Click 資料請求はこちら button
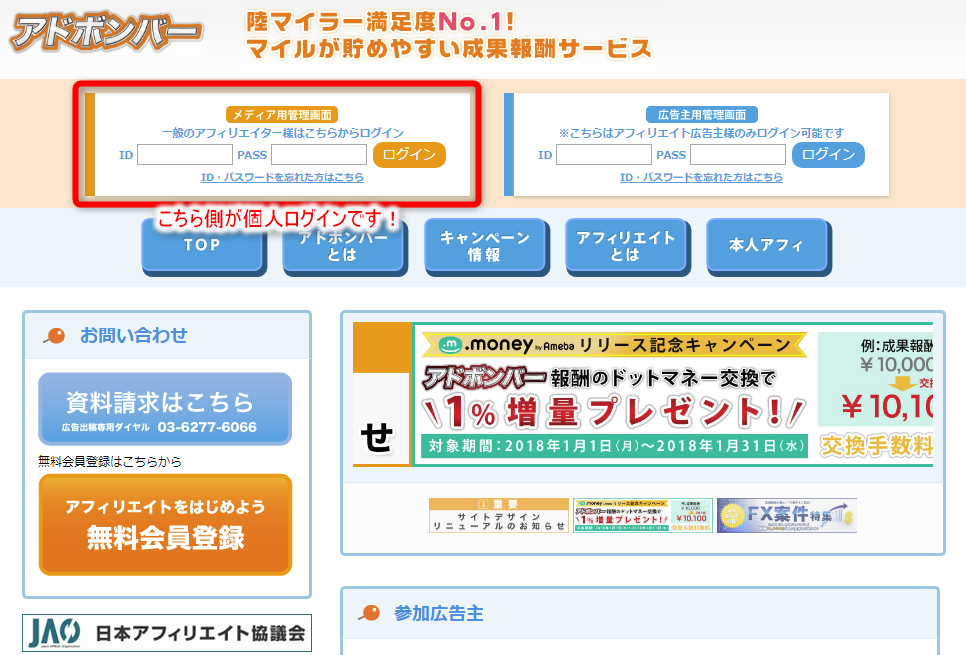The width and height of the screenshot is (966, 655). [165, 409]
